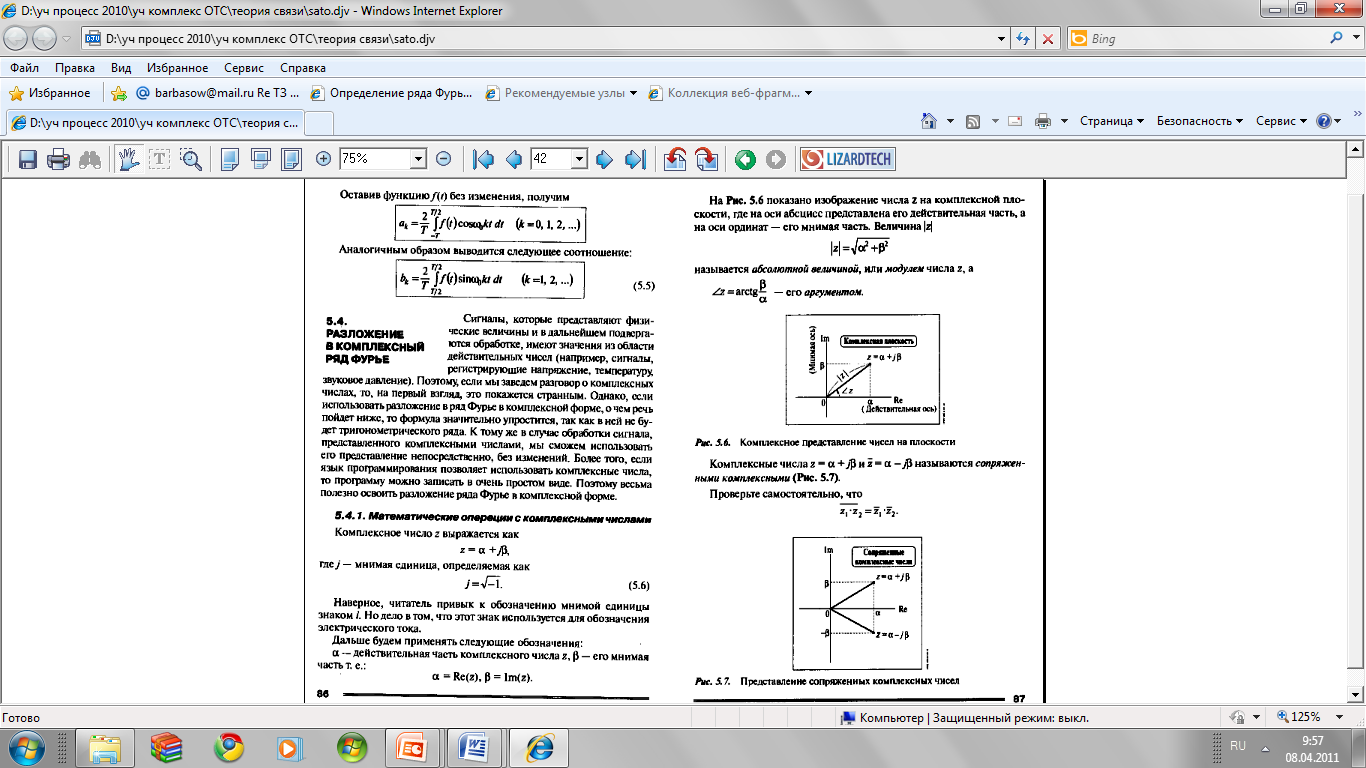The width and height of the screenshot is (1366, 768).
Task: Click the command bar Print icon
Action: tap(1043, 121)
